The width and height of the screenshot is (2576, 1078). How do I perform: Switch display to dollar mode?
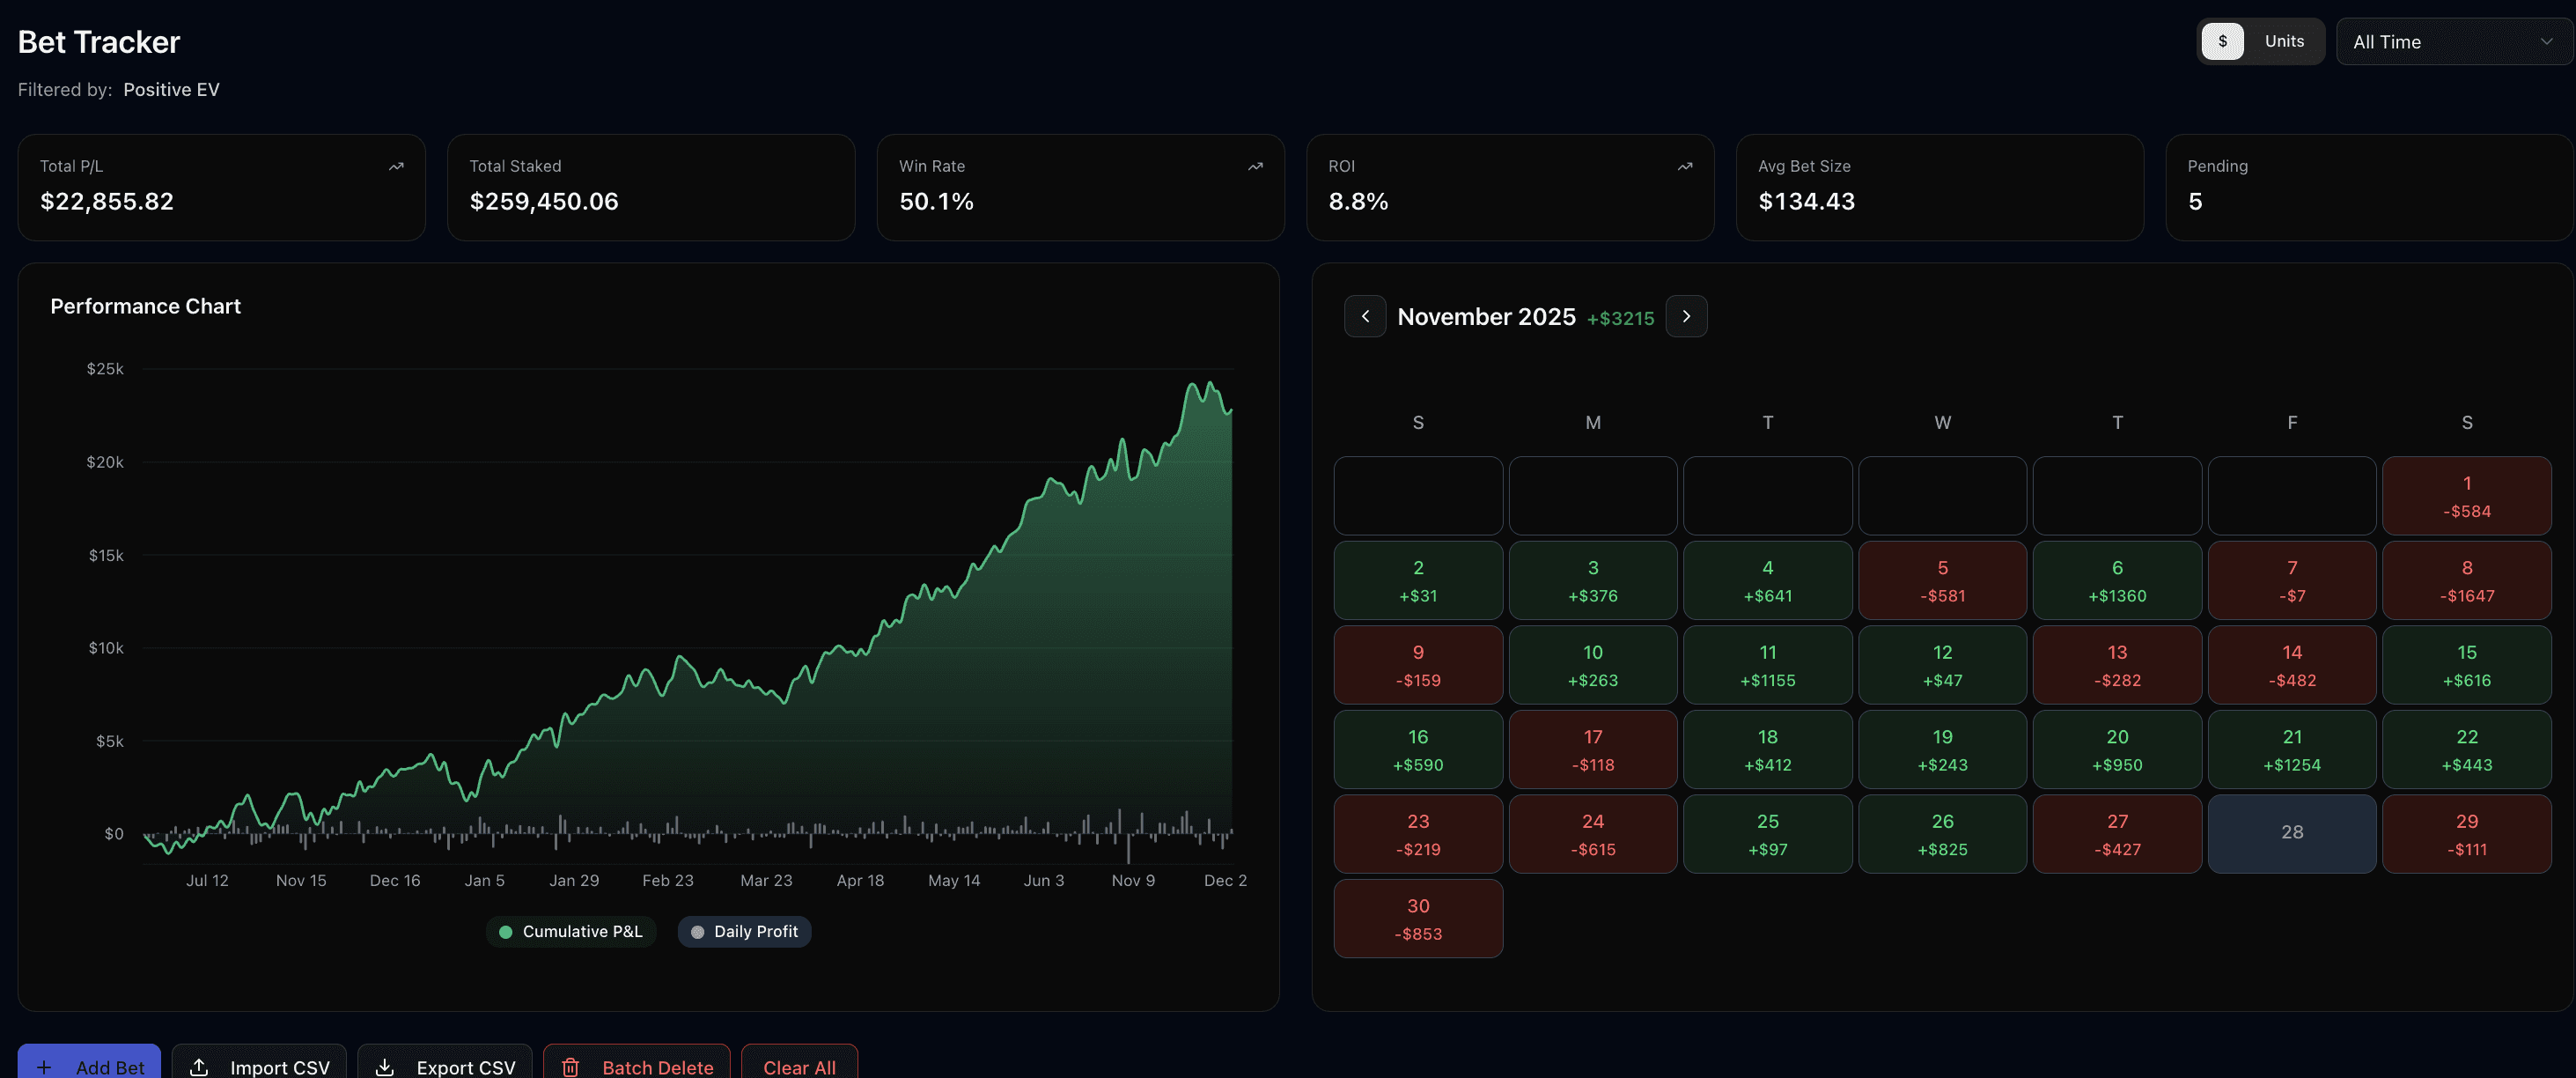[x=2222, y=41]
